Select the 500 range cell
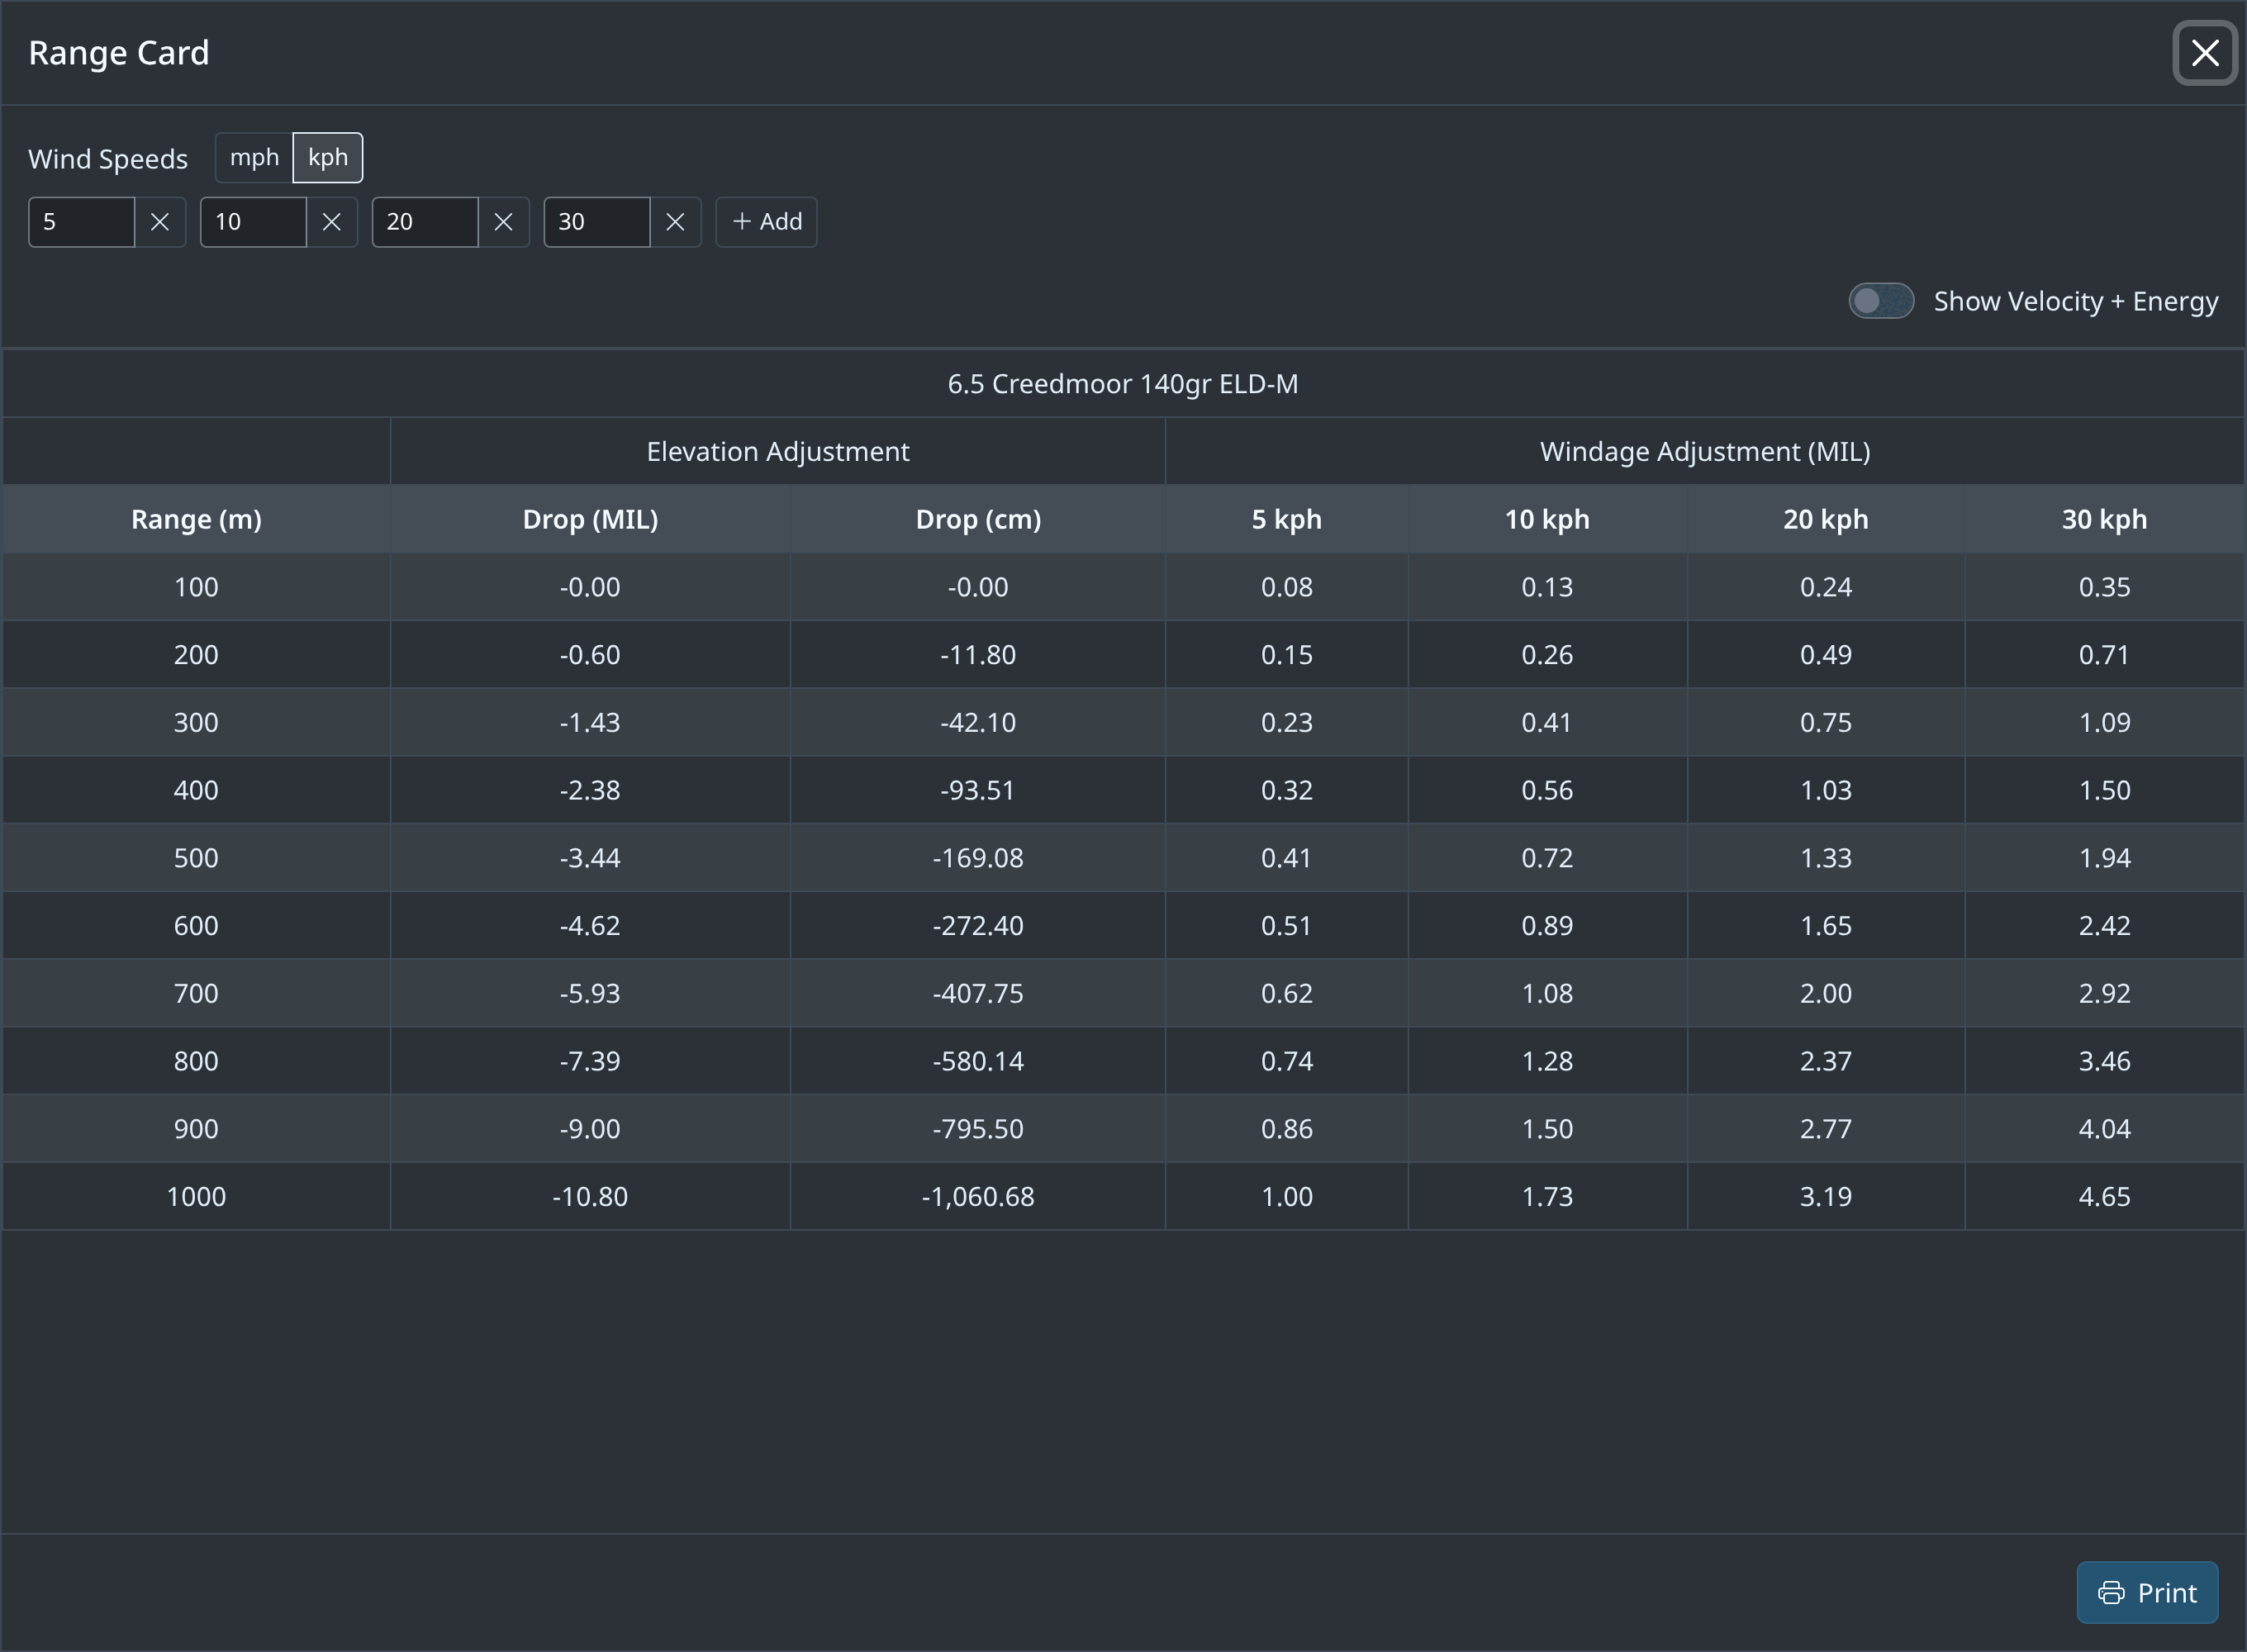 [x=196, y=858]
